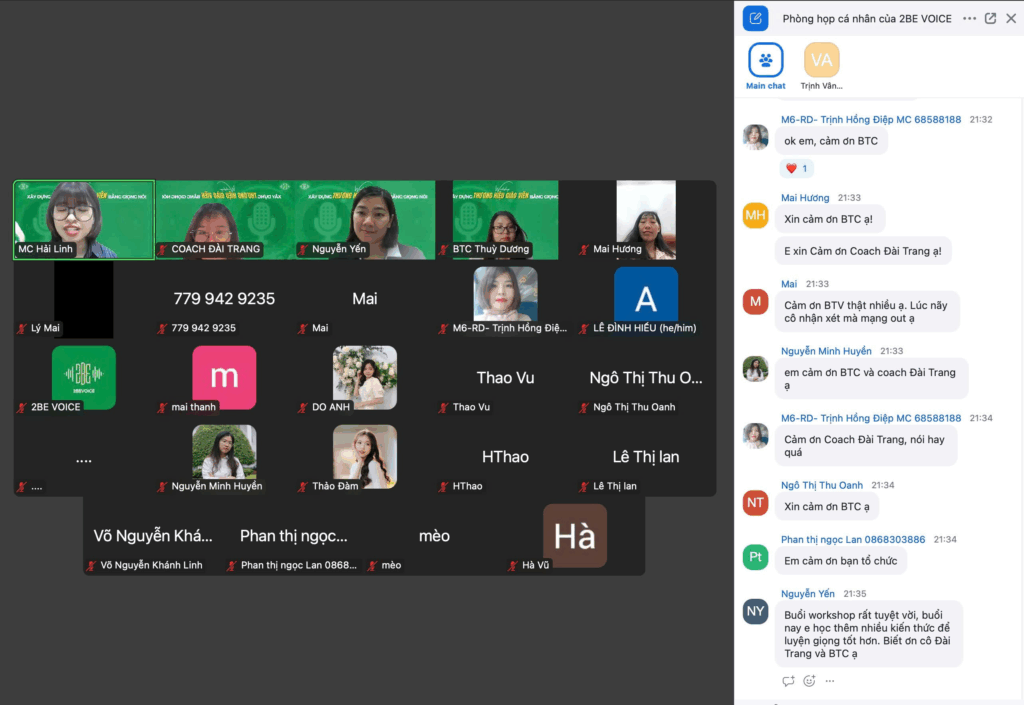
Task: Open more actions for Nguyễn Yến's message
Action: point(829,681)
